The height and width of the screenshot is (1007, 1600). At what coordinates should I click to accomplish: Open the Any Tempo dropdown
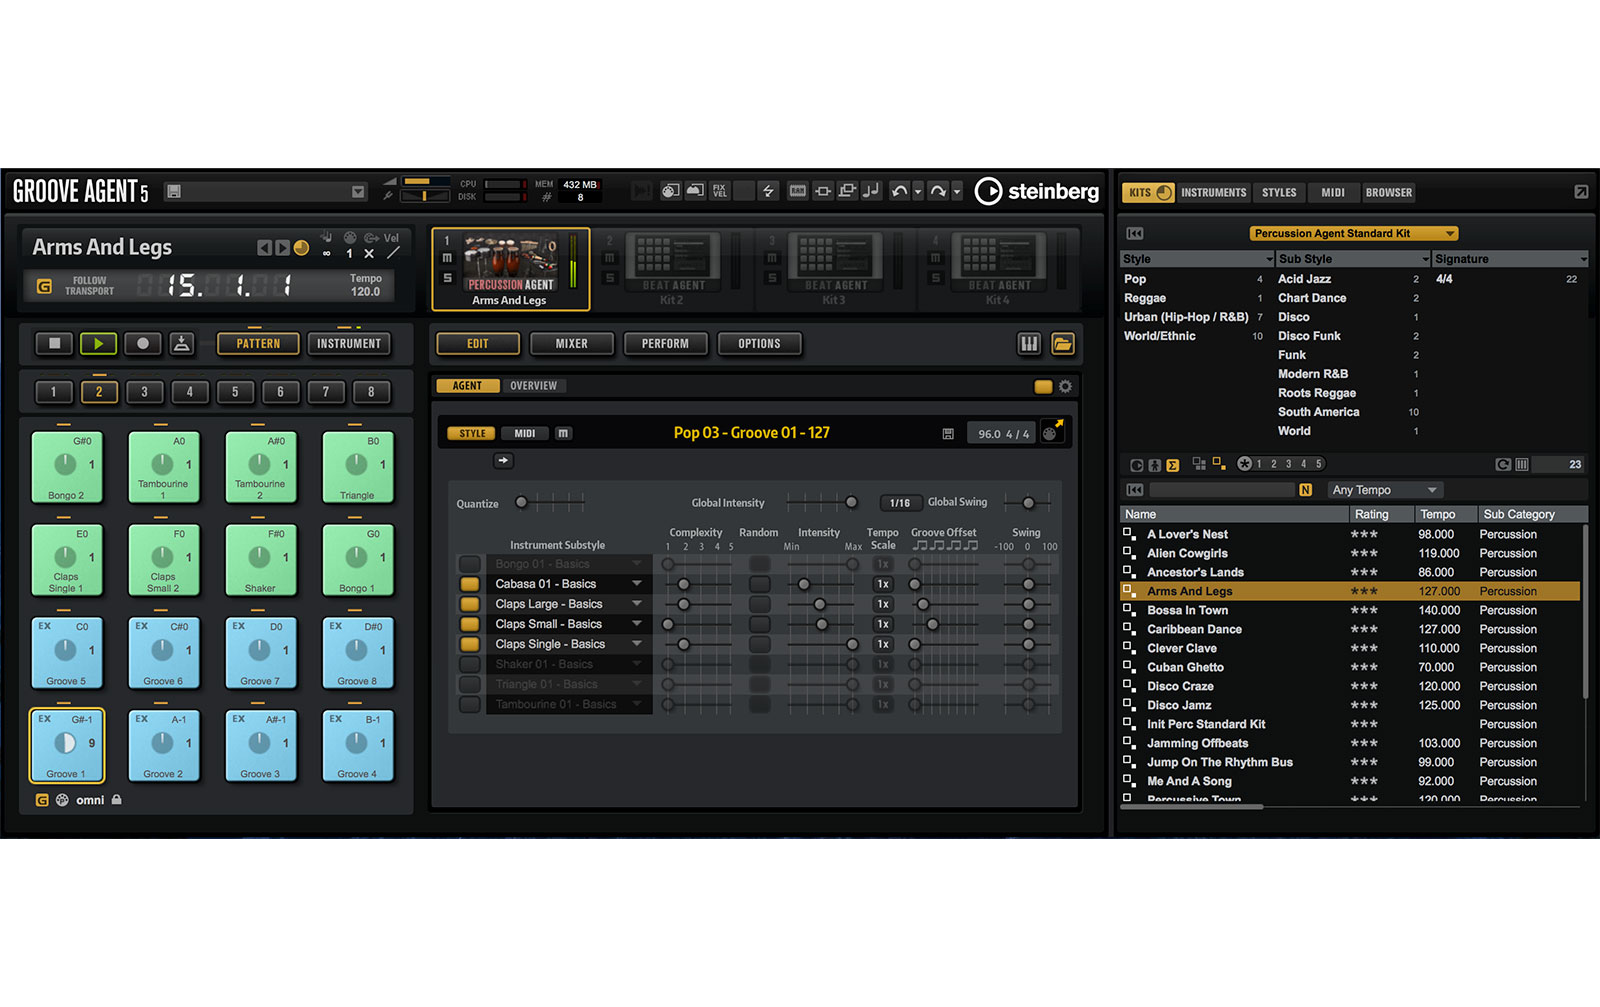click(x=1386, y=490)
